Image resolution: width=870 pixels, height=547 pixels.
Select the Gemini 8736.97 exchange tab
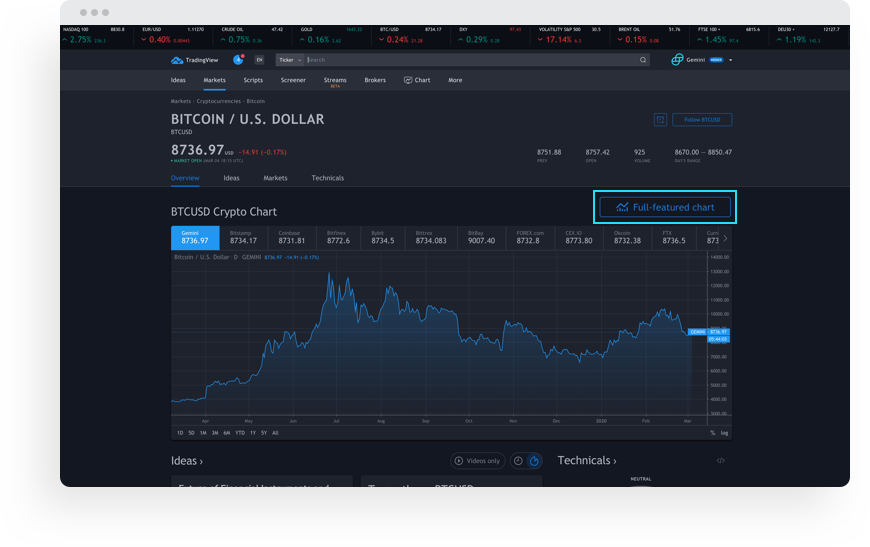tap(195, 238)
